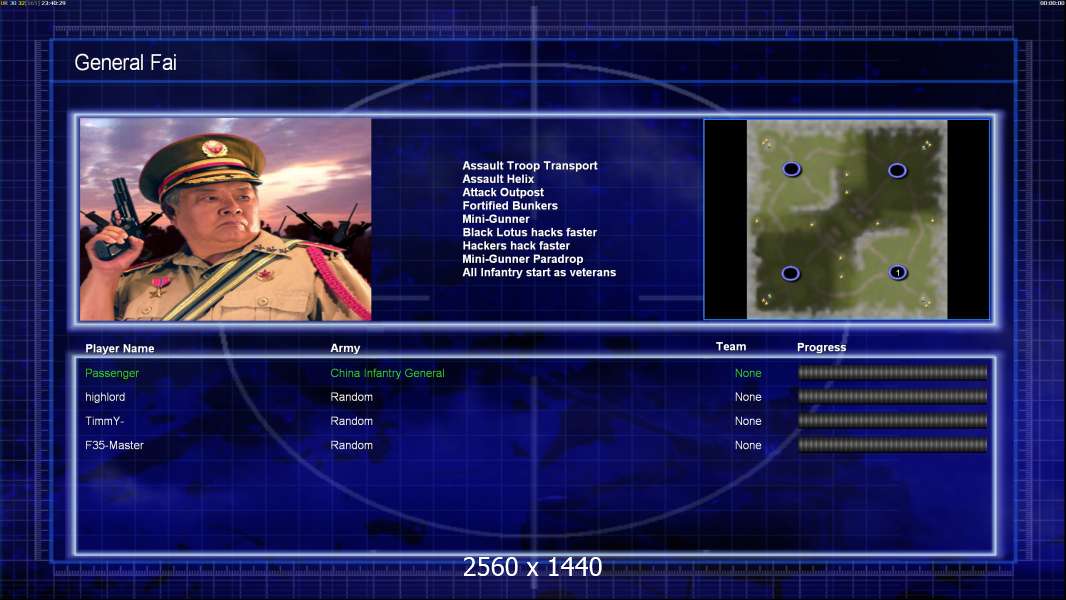Click F35-Master's Random army entry

(x=351, y=445)
